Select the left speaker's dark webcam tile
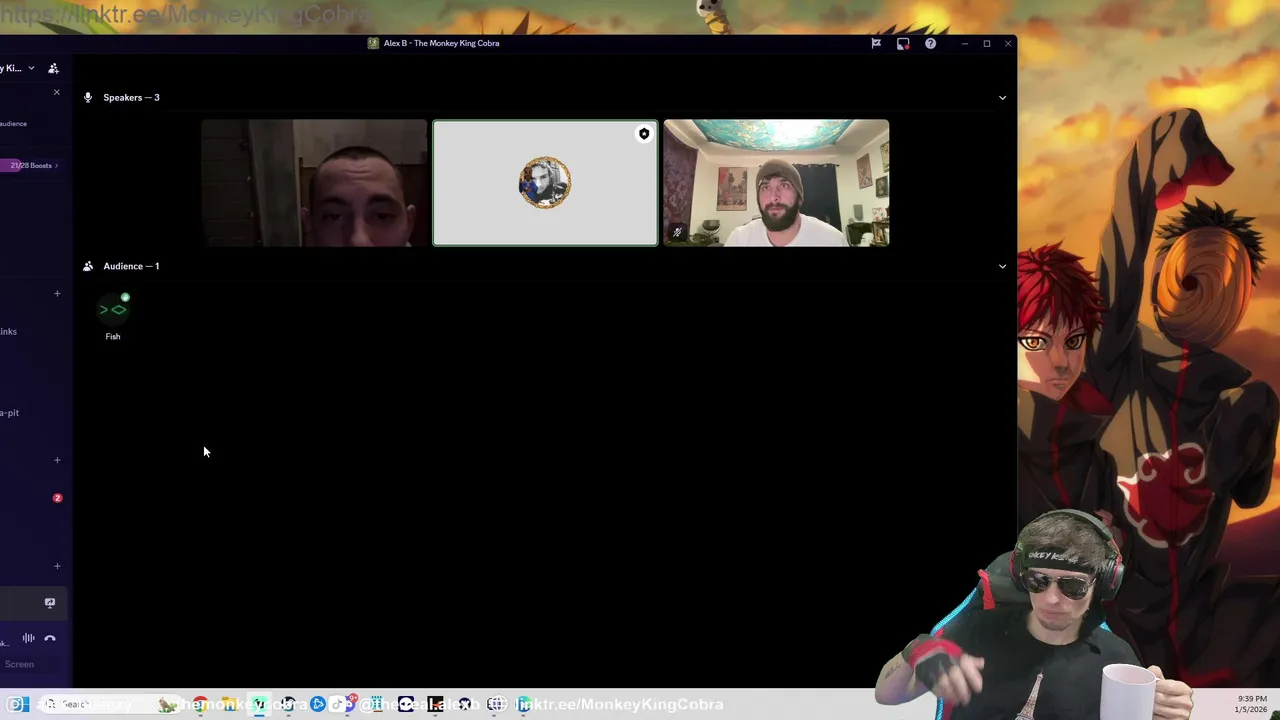This screenshot has height=720, width=1280. click(314, 183)
